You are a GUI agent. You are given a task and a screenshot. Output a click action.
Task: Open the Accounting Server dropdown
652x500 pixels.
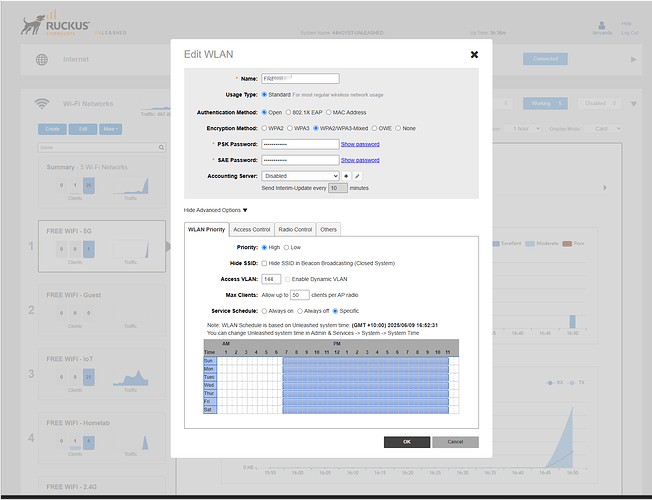tap(299, 176)
